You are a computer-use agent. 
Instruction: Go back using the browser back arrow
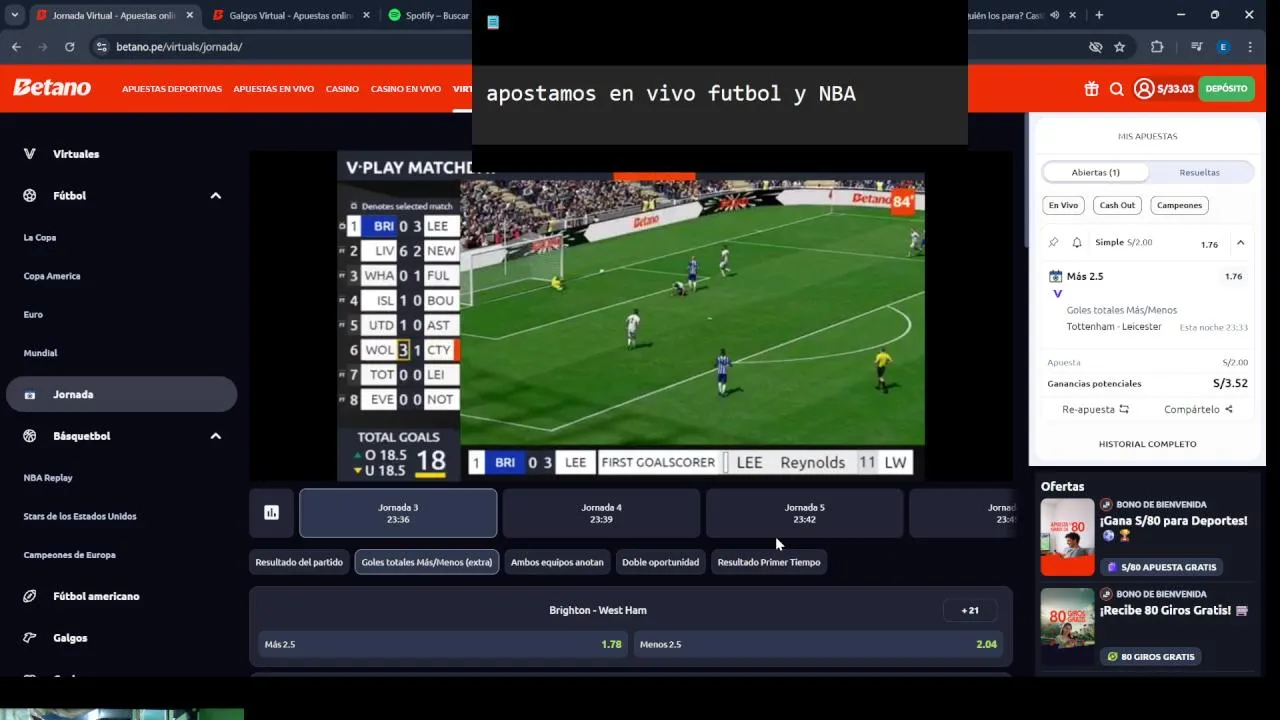point(16,47)
